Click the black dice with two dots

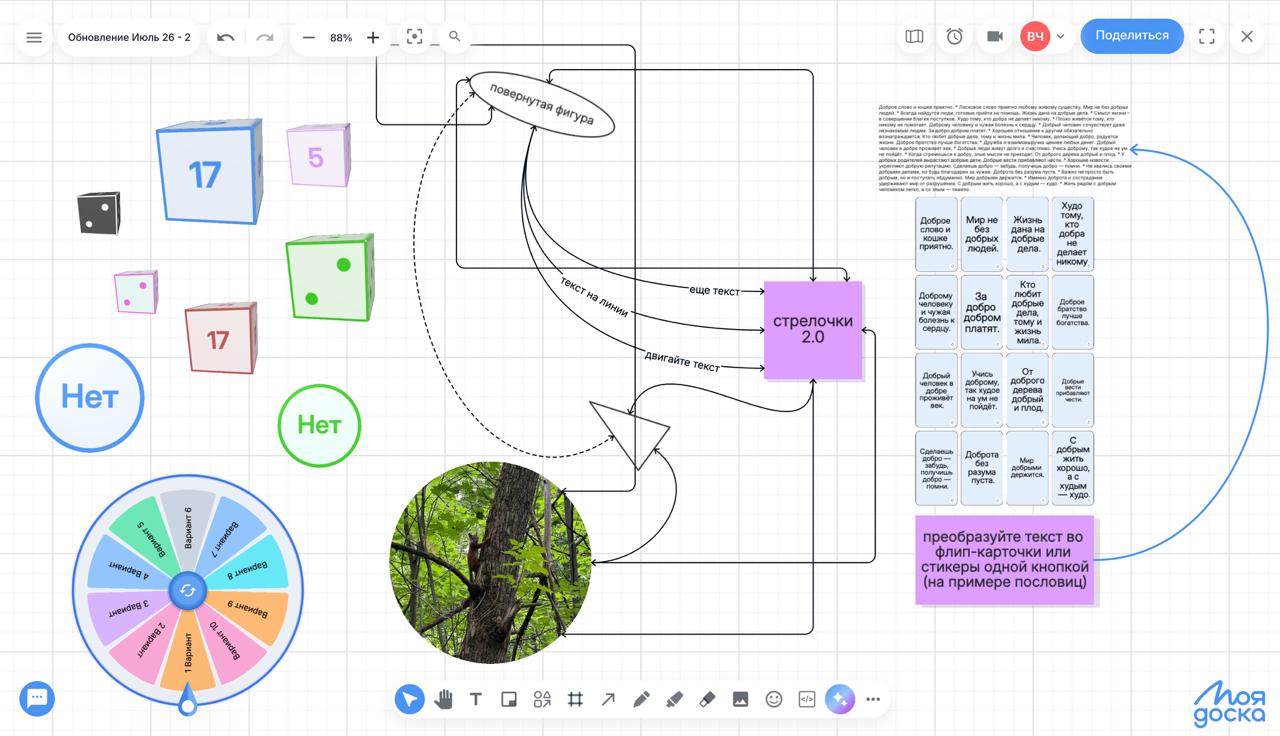click(99, 214)
